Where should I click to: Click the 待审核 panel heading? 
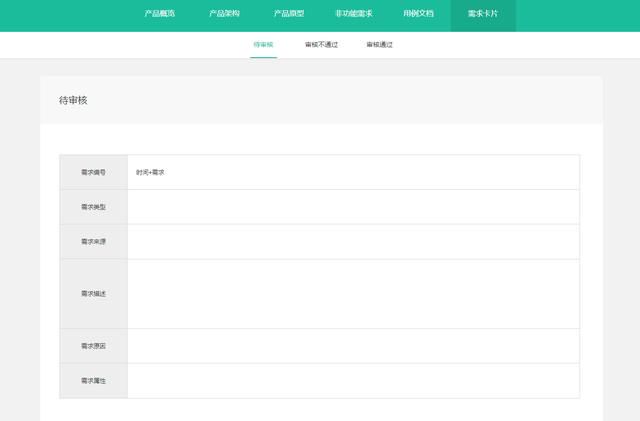coord(73,100)
